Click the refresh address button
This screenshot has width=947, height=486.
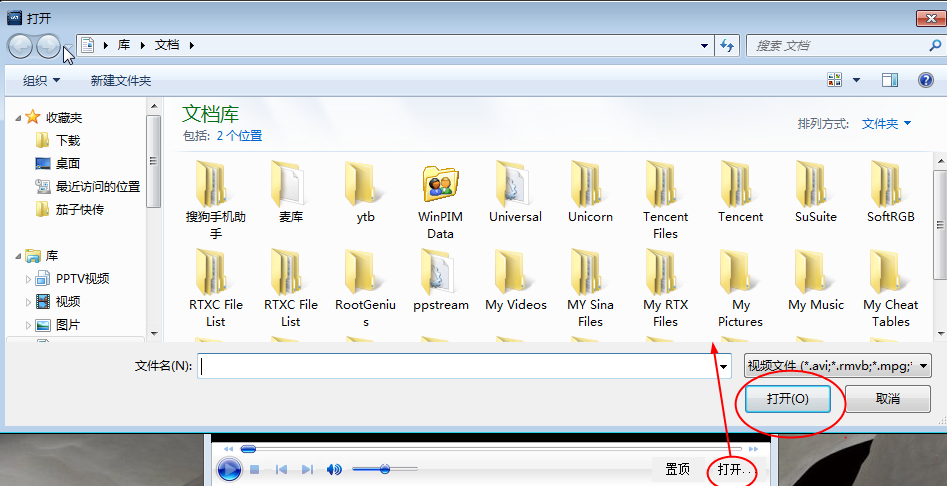tap(727, 45)
